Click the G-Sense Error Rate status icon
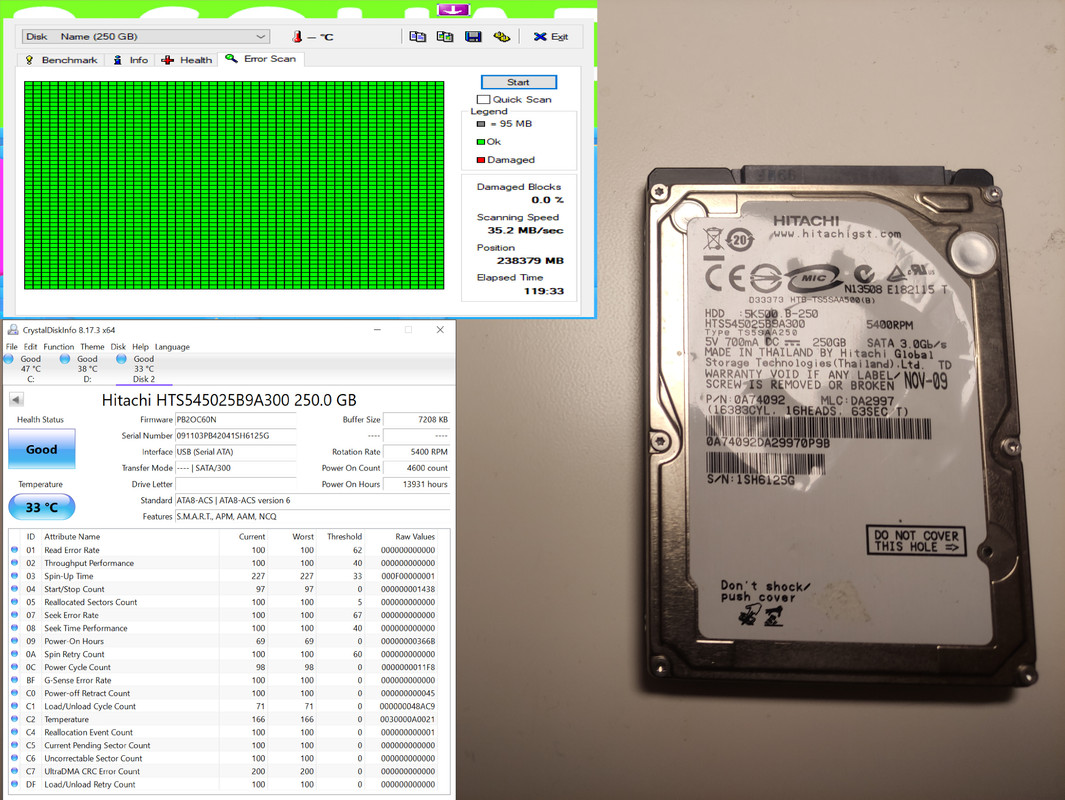Image resolution: width=1065 pixels, height=800 pixels. tap(15, 680)
